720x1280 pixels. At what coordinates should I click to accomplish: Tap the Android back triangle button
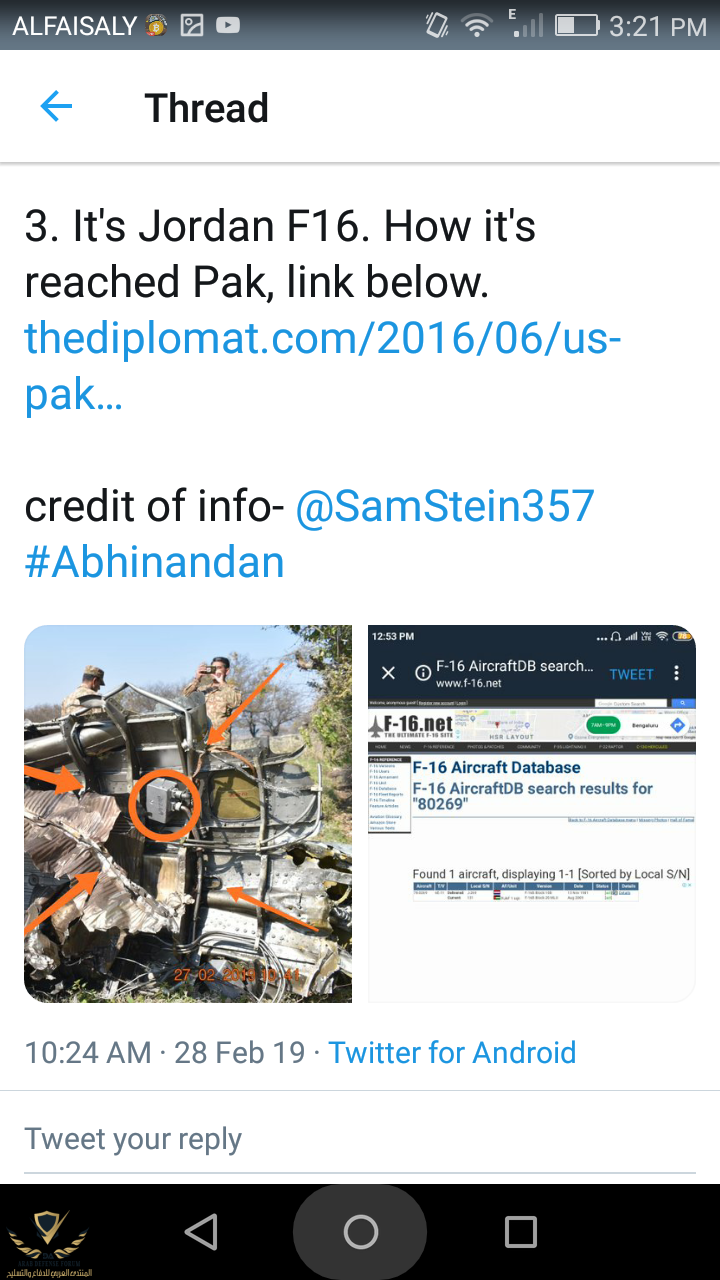(x=202, y=1232)
